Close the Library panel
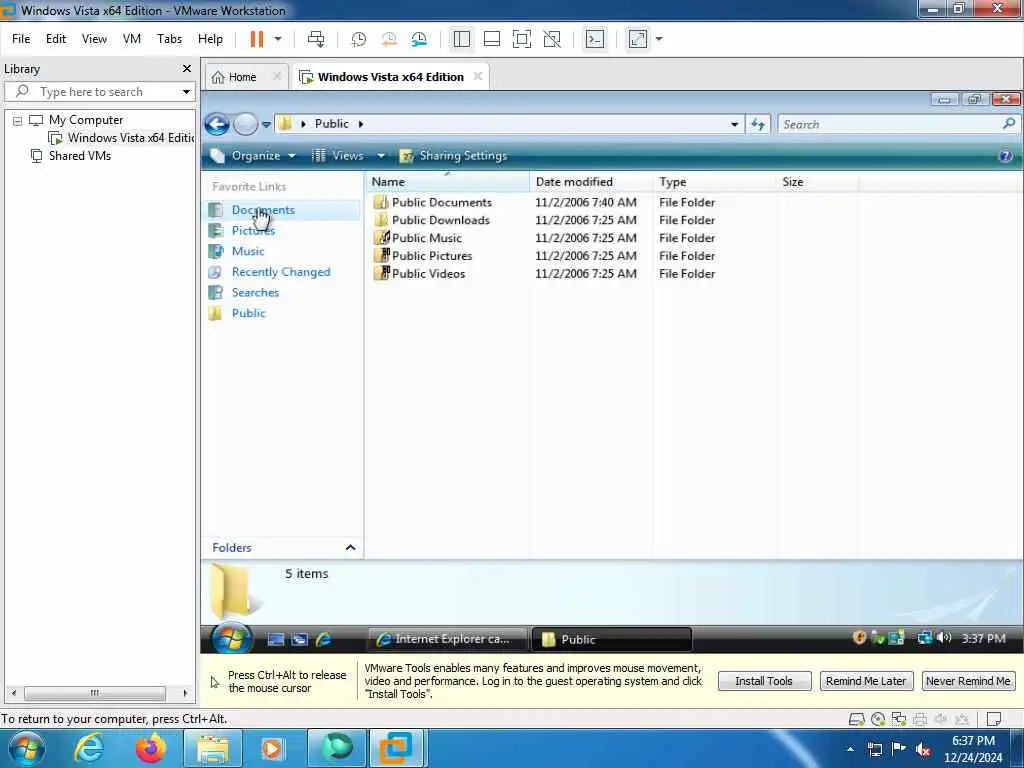1024x768 pixels. coord(187,69)
